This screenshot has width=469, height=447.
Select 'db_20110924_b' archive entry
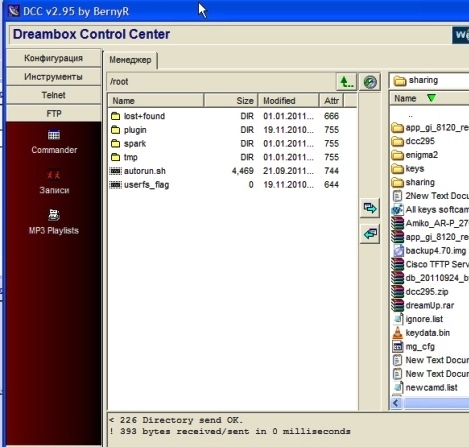430,278
